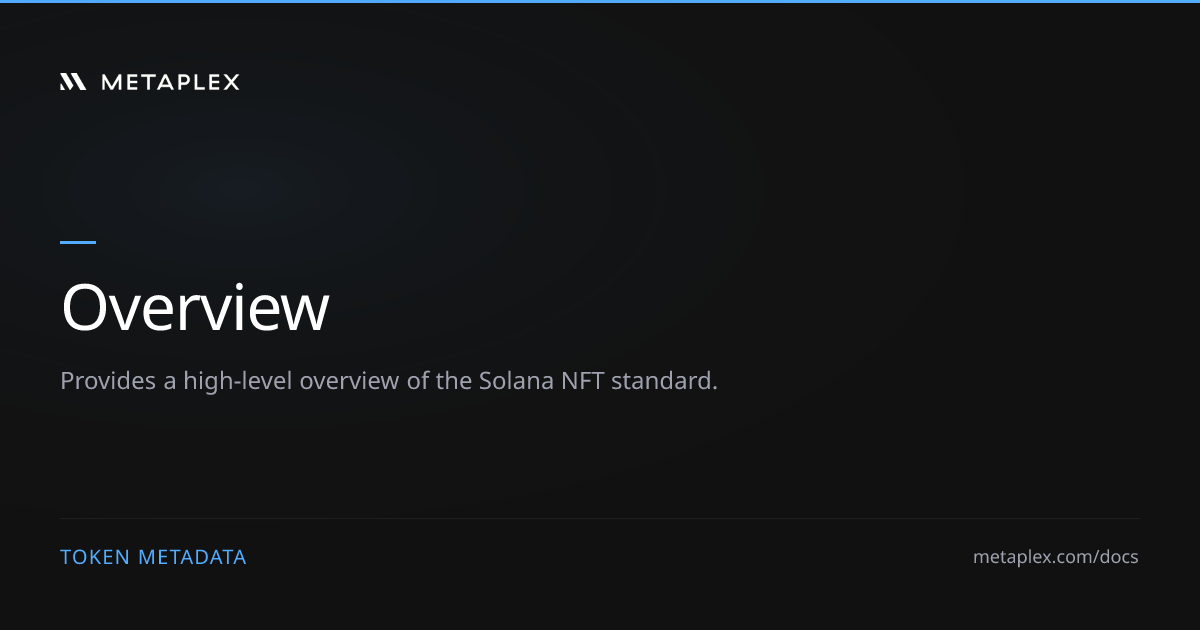Click the Metaplex M logo icon
Image resolution: width=1200 pixels, height=630 pixels.
point(73,82)
